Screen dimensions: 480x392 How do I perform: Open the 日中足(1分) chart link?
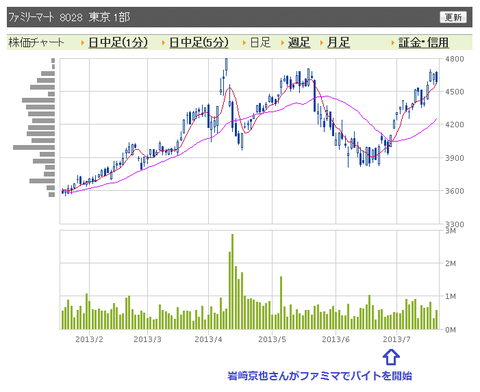[x=118, y=43]
